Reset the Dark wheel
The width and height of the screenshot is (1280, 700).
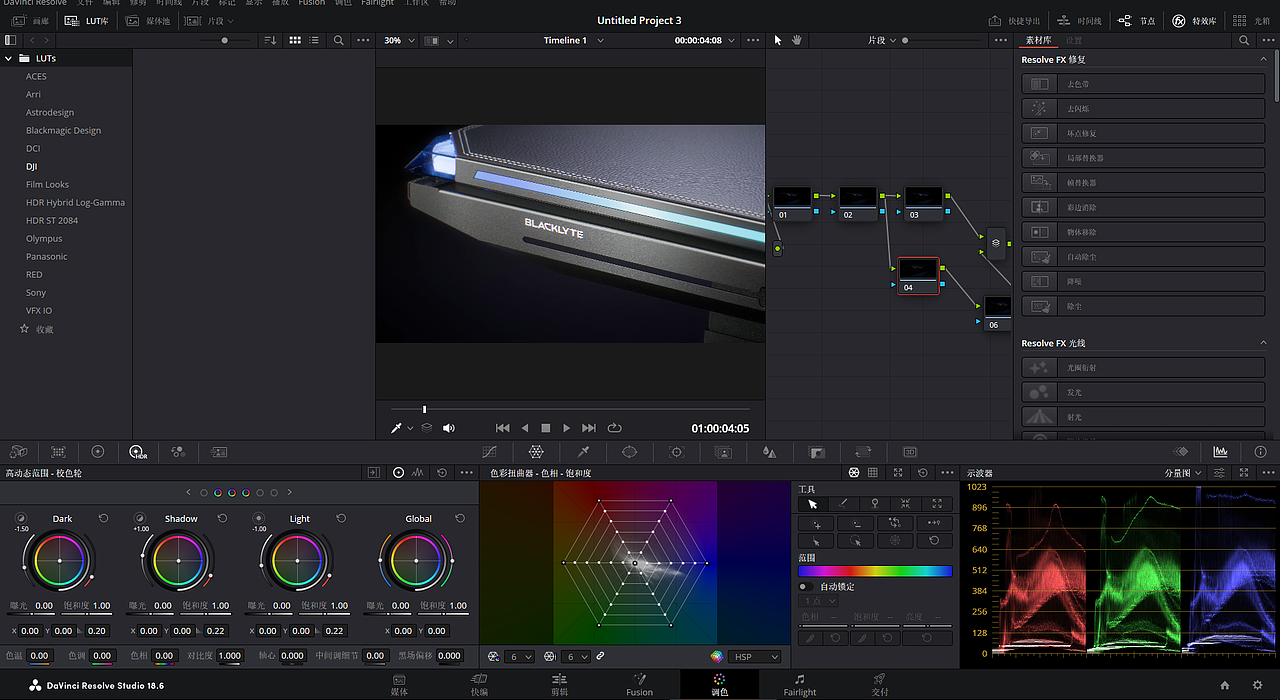tap(103, 518)
